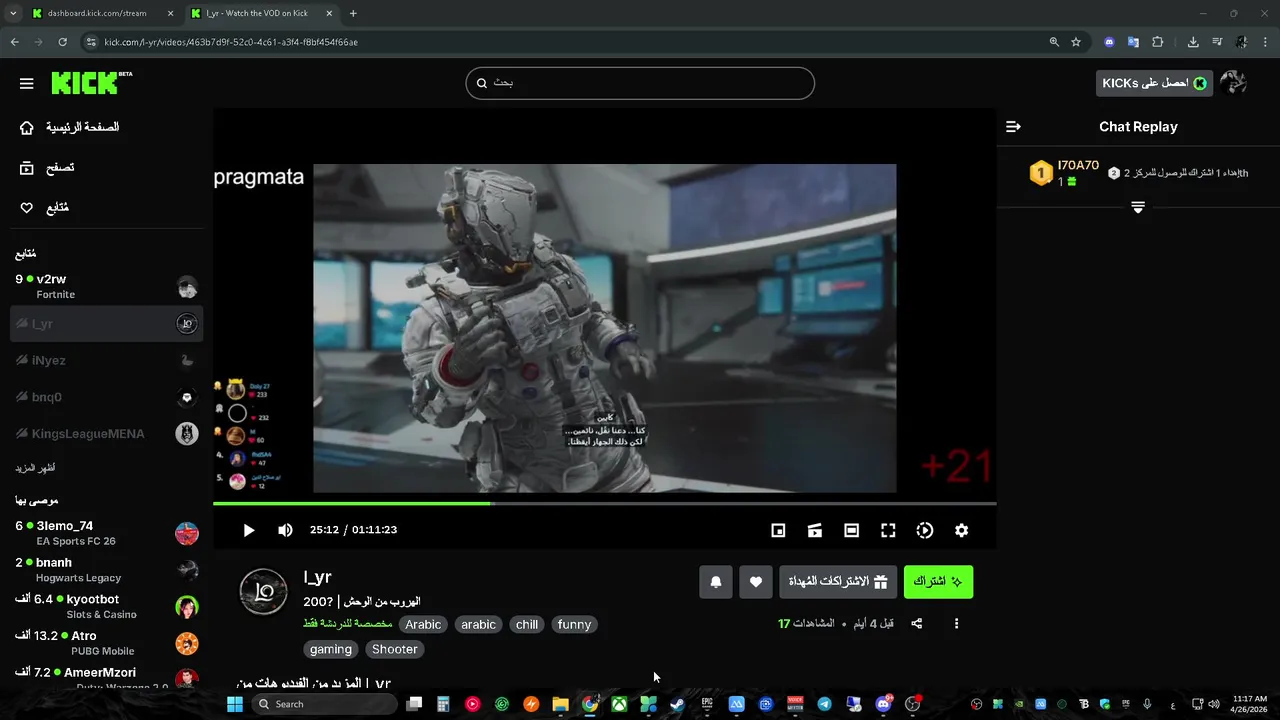Screen dimensions: 1280x720
Task: Go back in browser history
Action: (x=14, y=42)
